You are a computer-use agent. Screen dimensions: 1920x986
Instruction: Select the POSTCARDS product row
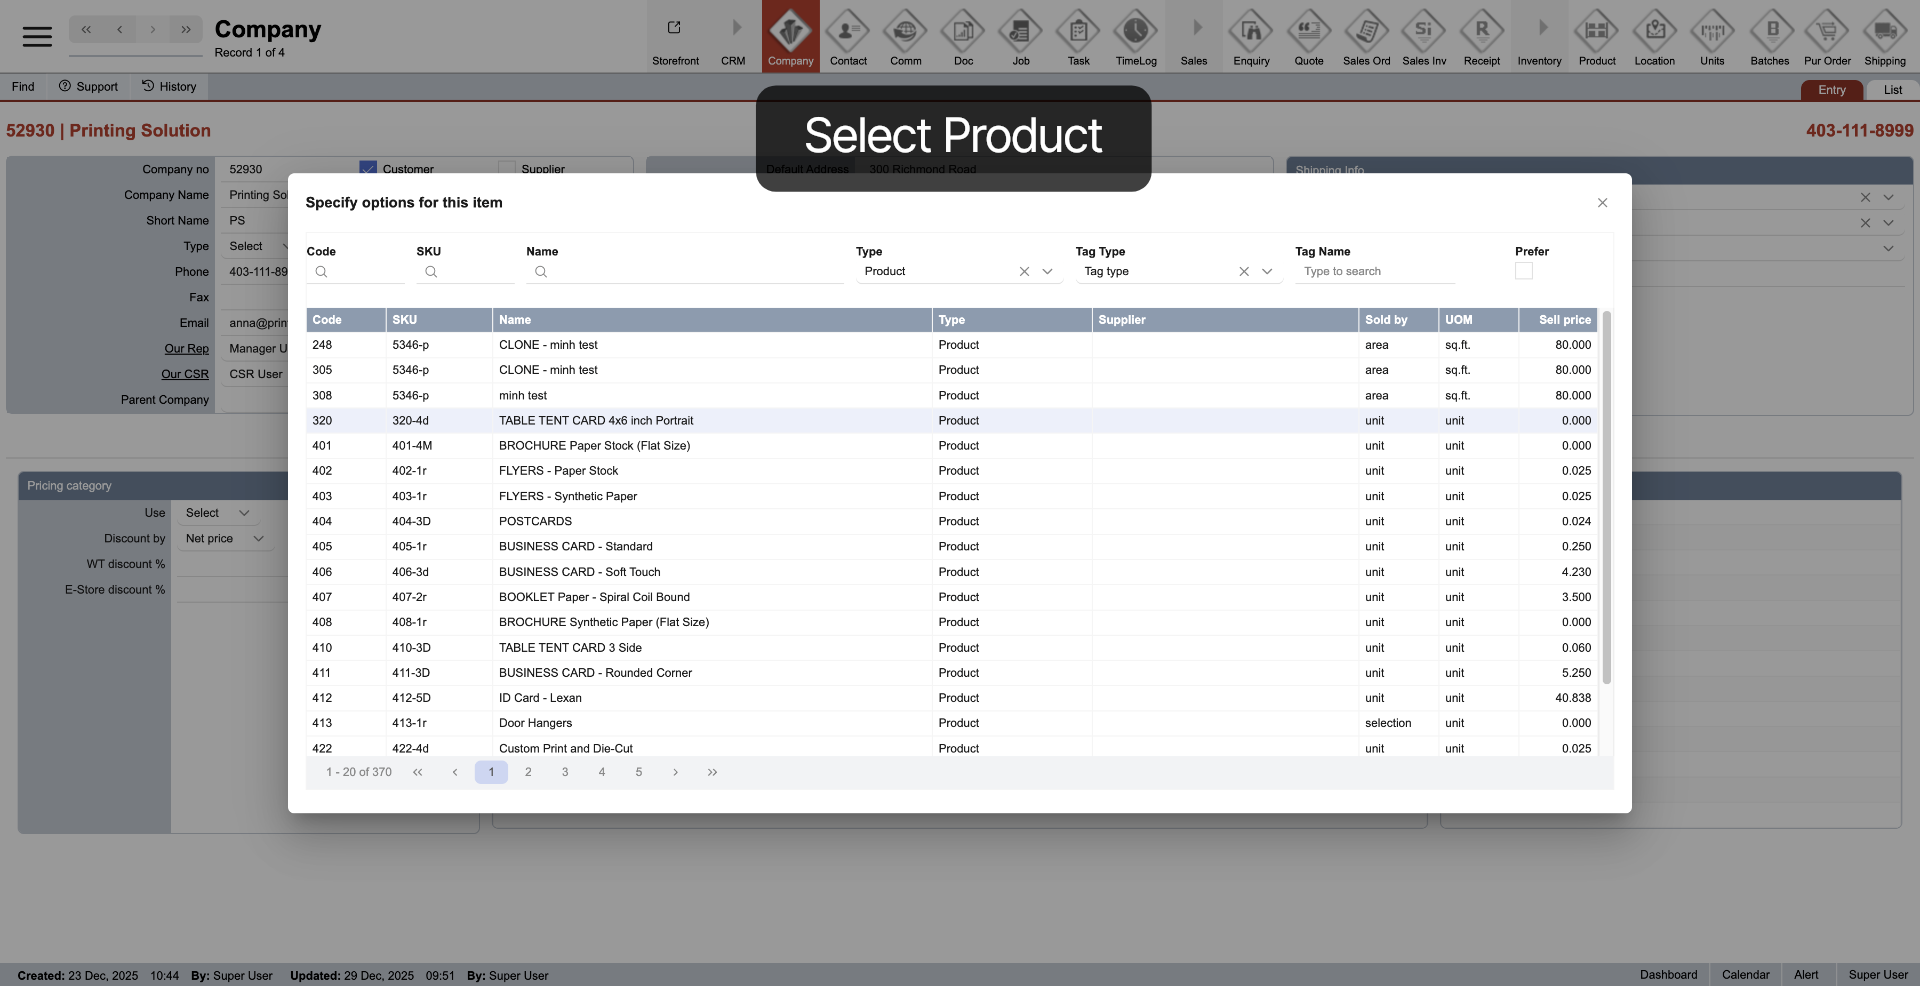pyautogui.click(x=535, y=521)
